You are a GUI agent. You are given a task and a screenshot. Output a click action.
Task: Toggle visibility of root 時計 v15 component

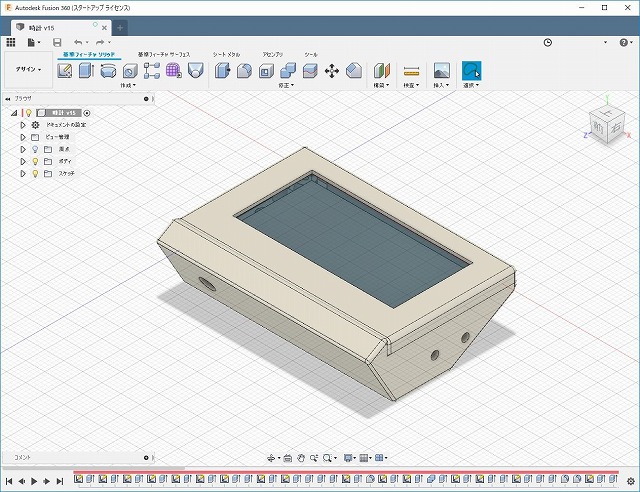pyautogui.click(x=29, y=113)
